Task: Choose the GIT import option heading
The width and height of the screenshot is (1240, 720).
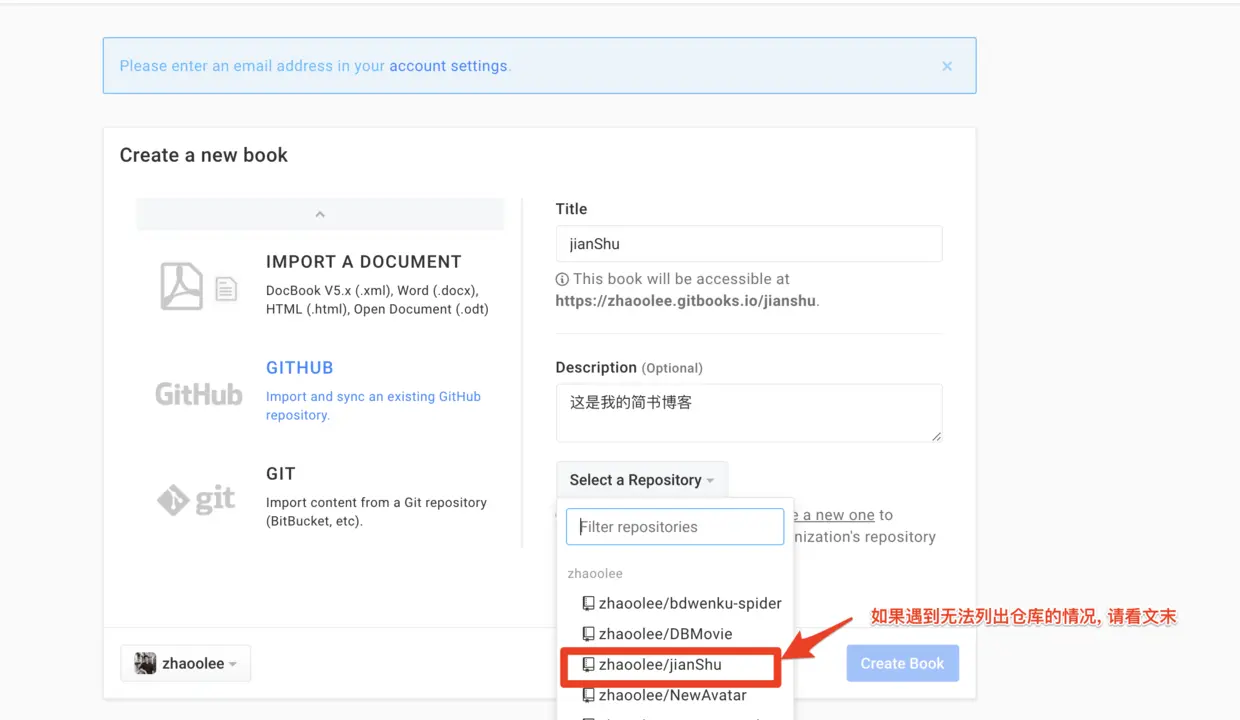Action: tap(281, 474)
